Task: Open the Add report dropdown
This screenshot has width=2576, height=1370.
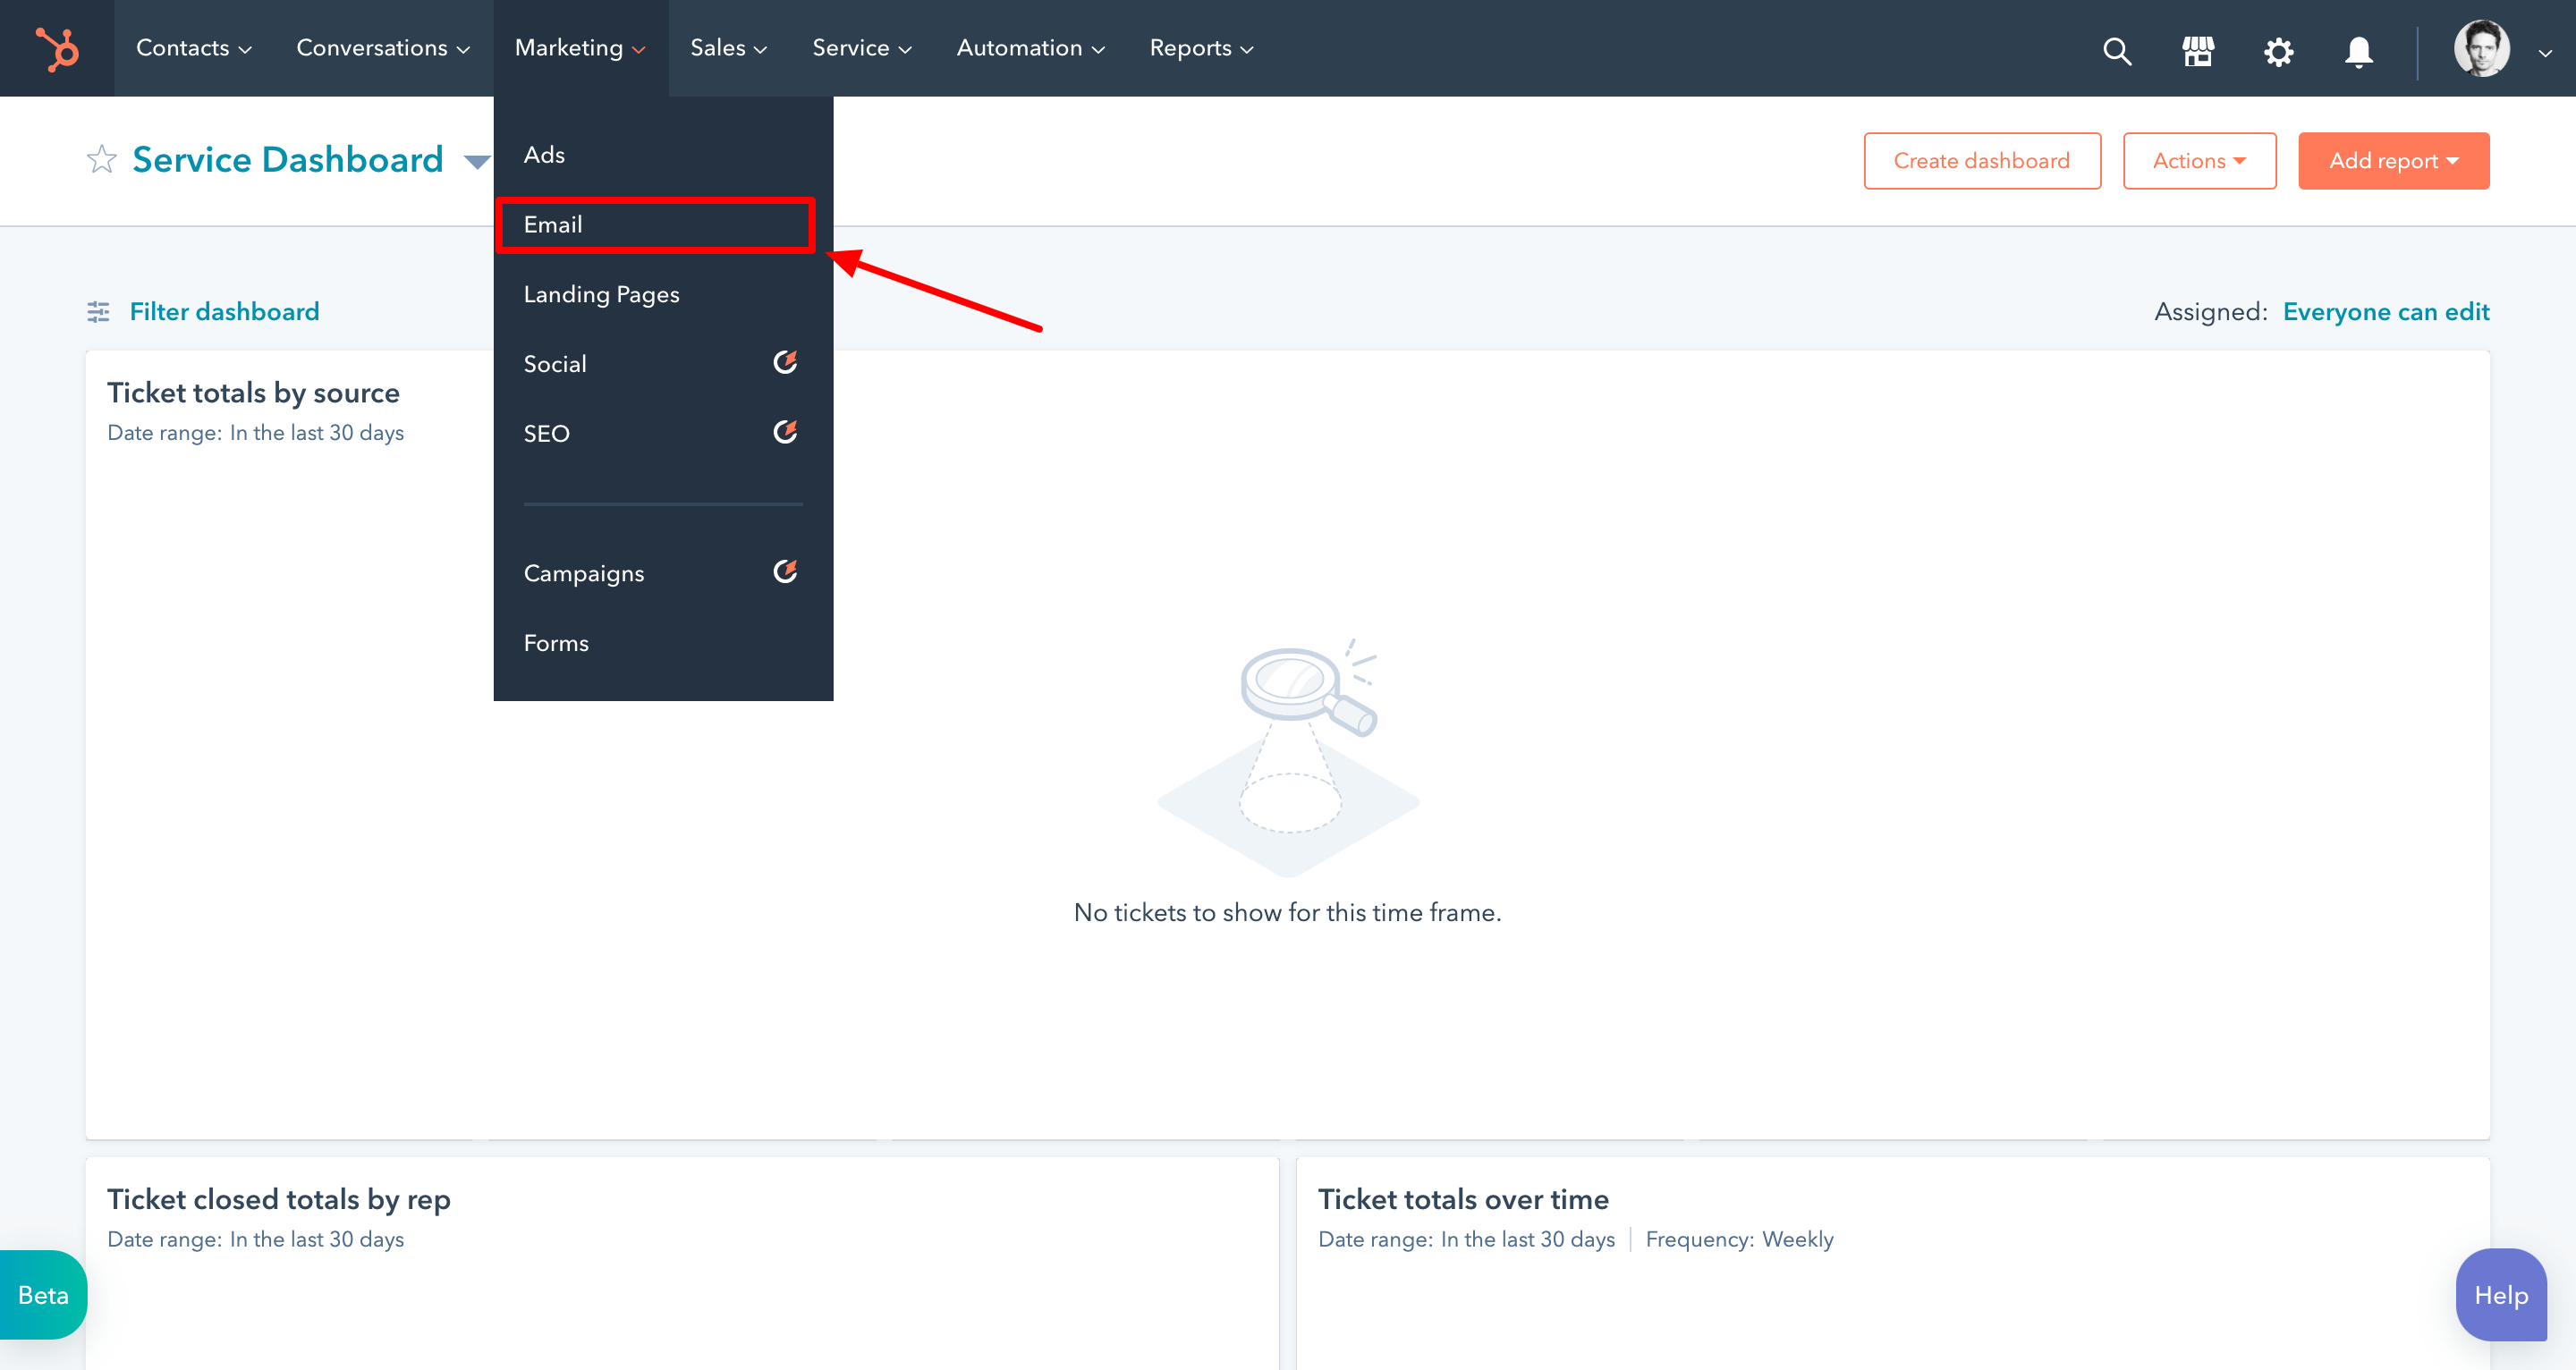Action: (2393, 161)
